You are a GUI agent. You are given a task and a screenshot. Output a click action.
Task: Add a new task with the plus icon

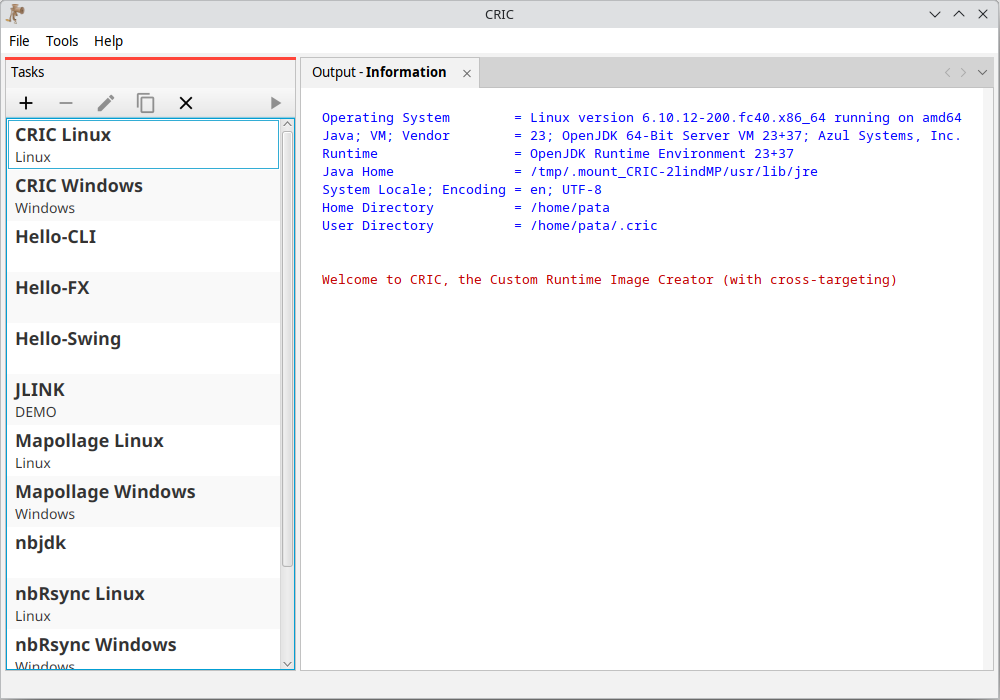pyautogui.click(x=26, y=103)
